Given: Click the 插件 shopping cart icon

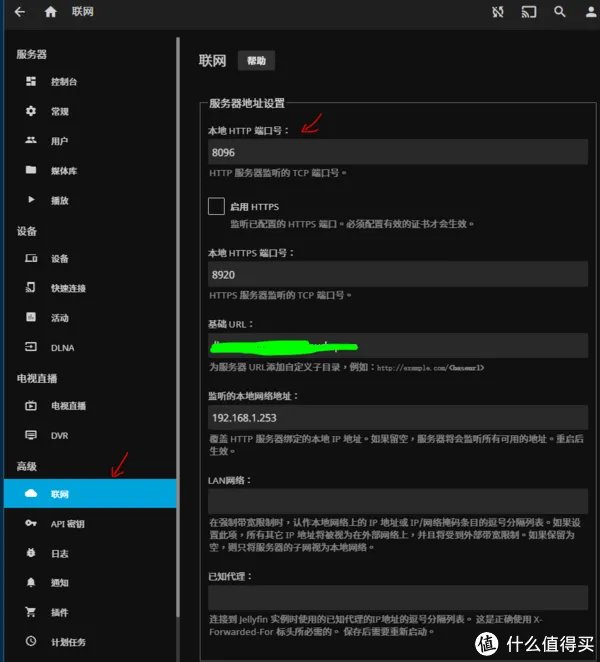Looking at the screenshot, I should pyautogui.click(x=30, y=612).
